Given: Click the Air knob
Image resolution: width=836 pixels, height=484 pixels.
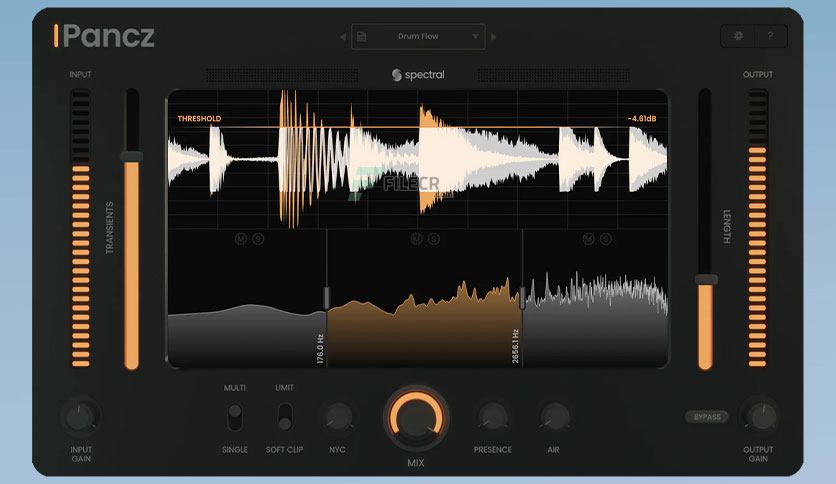Looking at the screenshot, I should click(x=554, y=417).
